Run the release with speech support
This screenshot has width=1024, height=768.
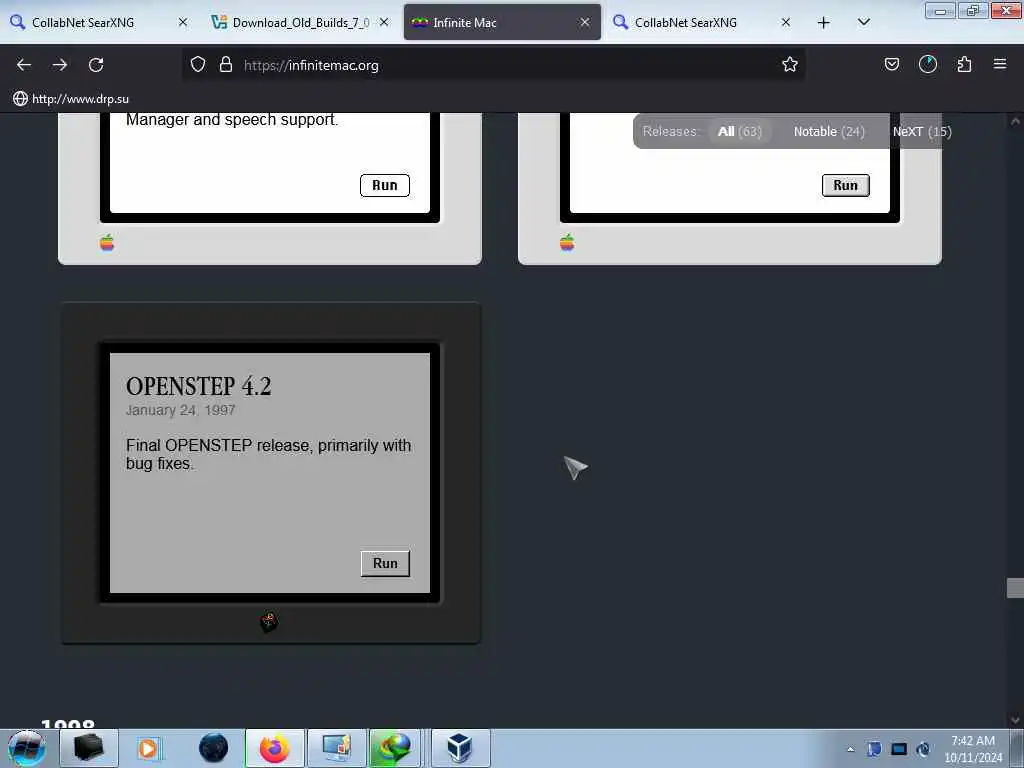pos(385,185)
